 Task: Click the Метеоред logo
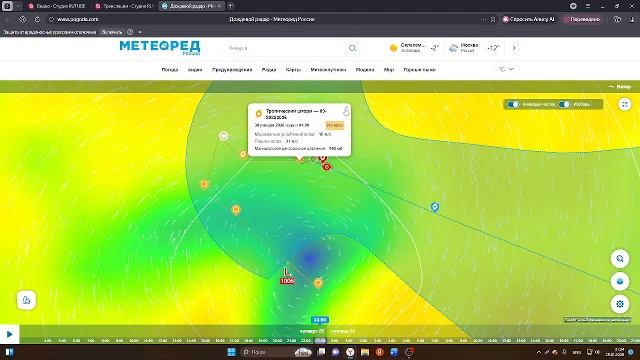click(x=160, y=47)
